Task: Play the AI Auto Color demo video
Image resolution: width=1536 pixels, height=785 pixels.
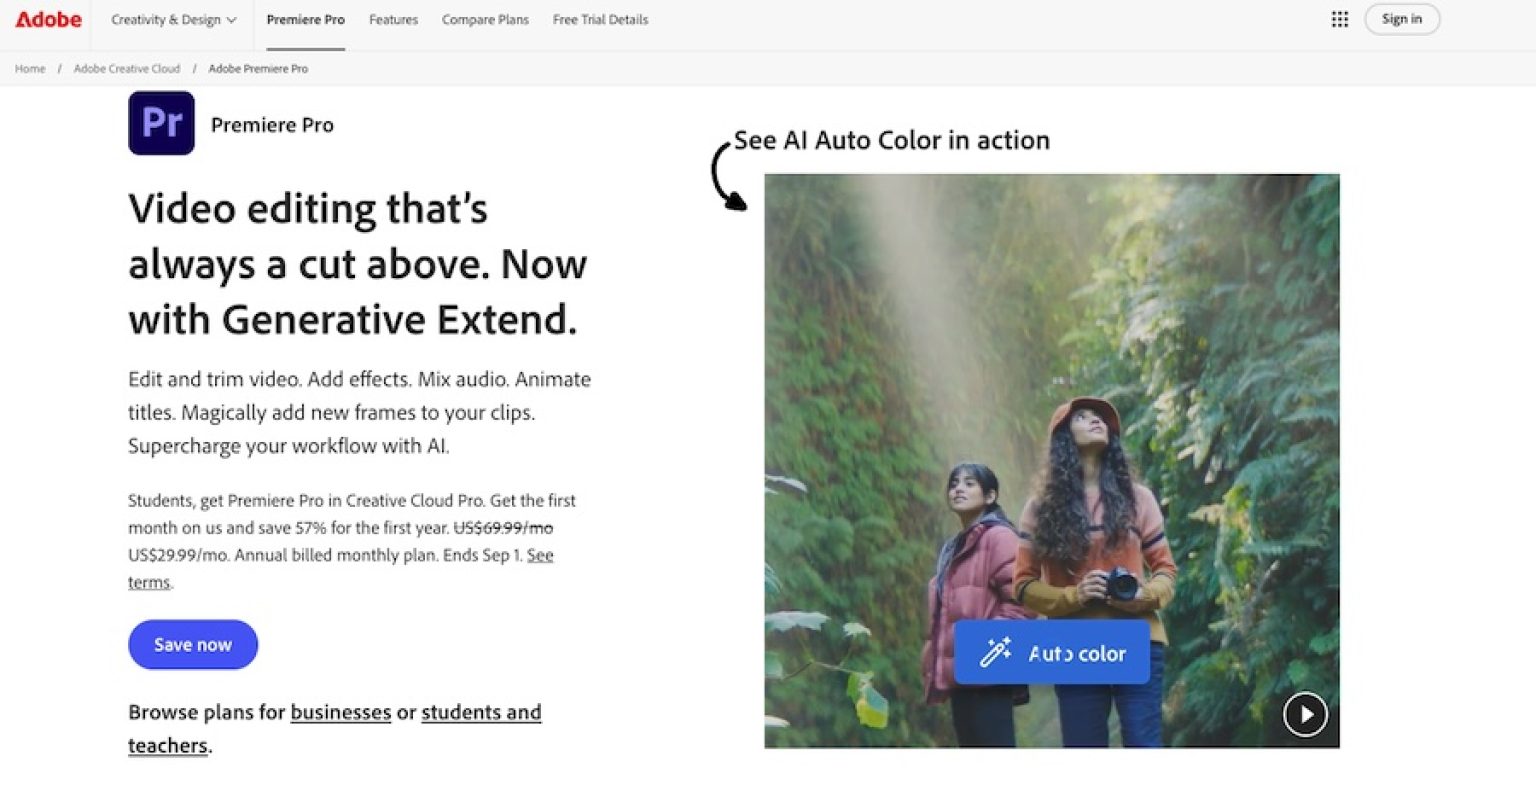Action: [1305, 714]
